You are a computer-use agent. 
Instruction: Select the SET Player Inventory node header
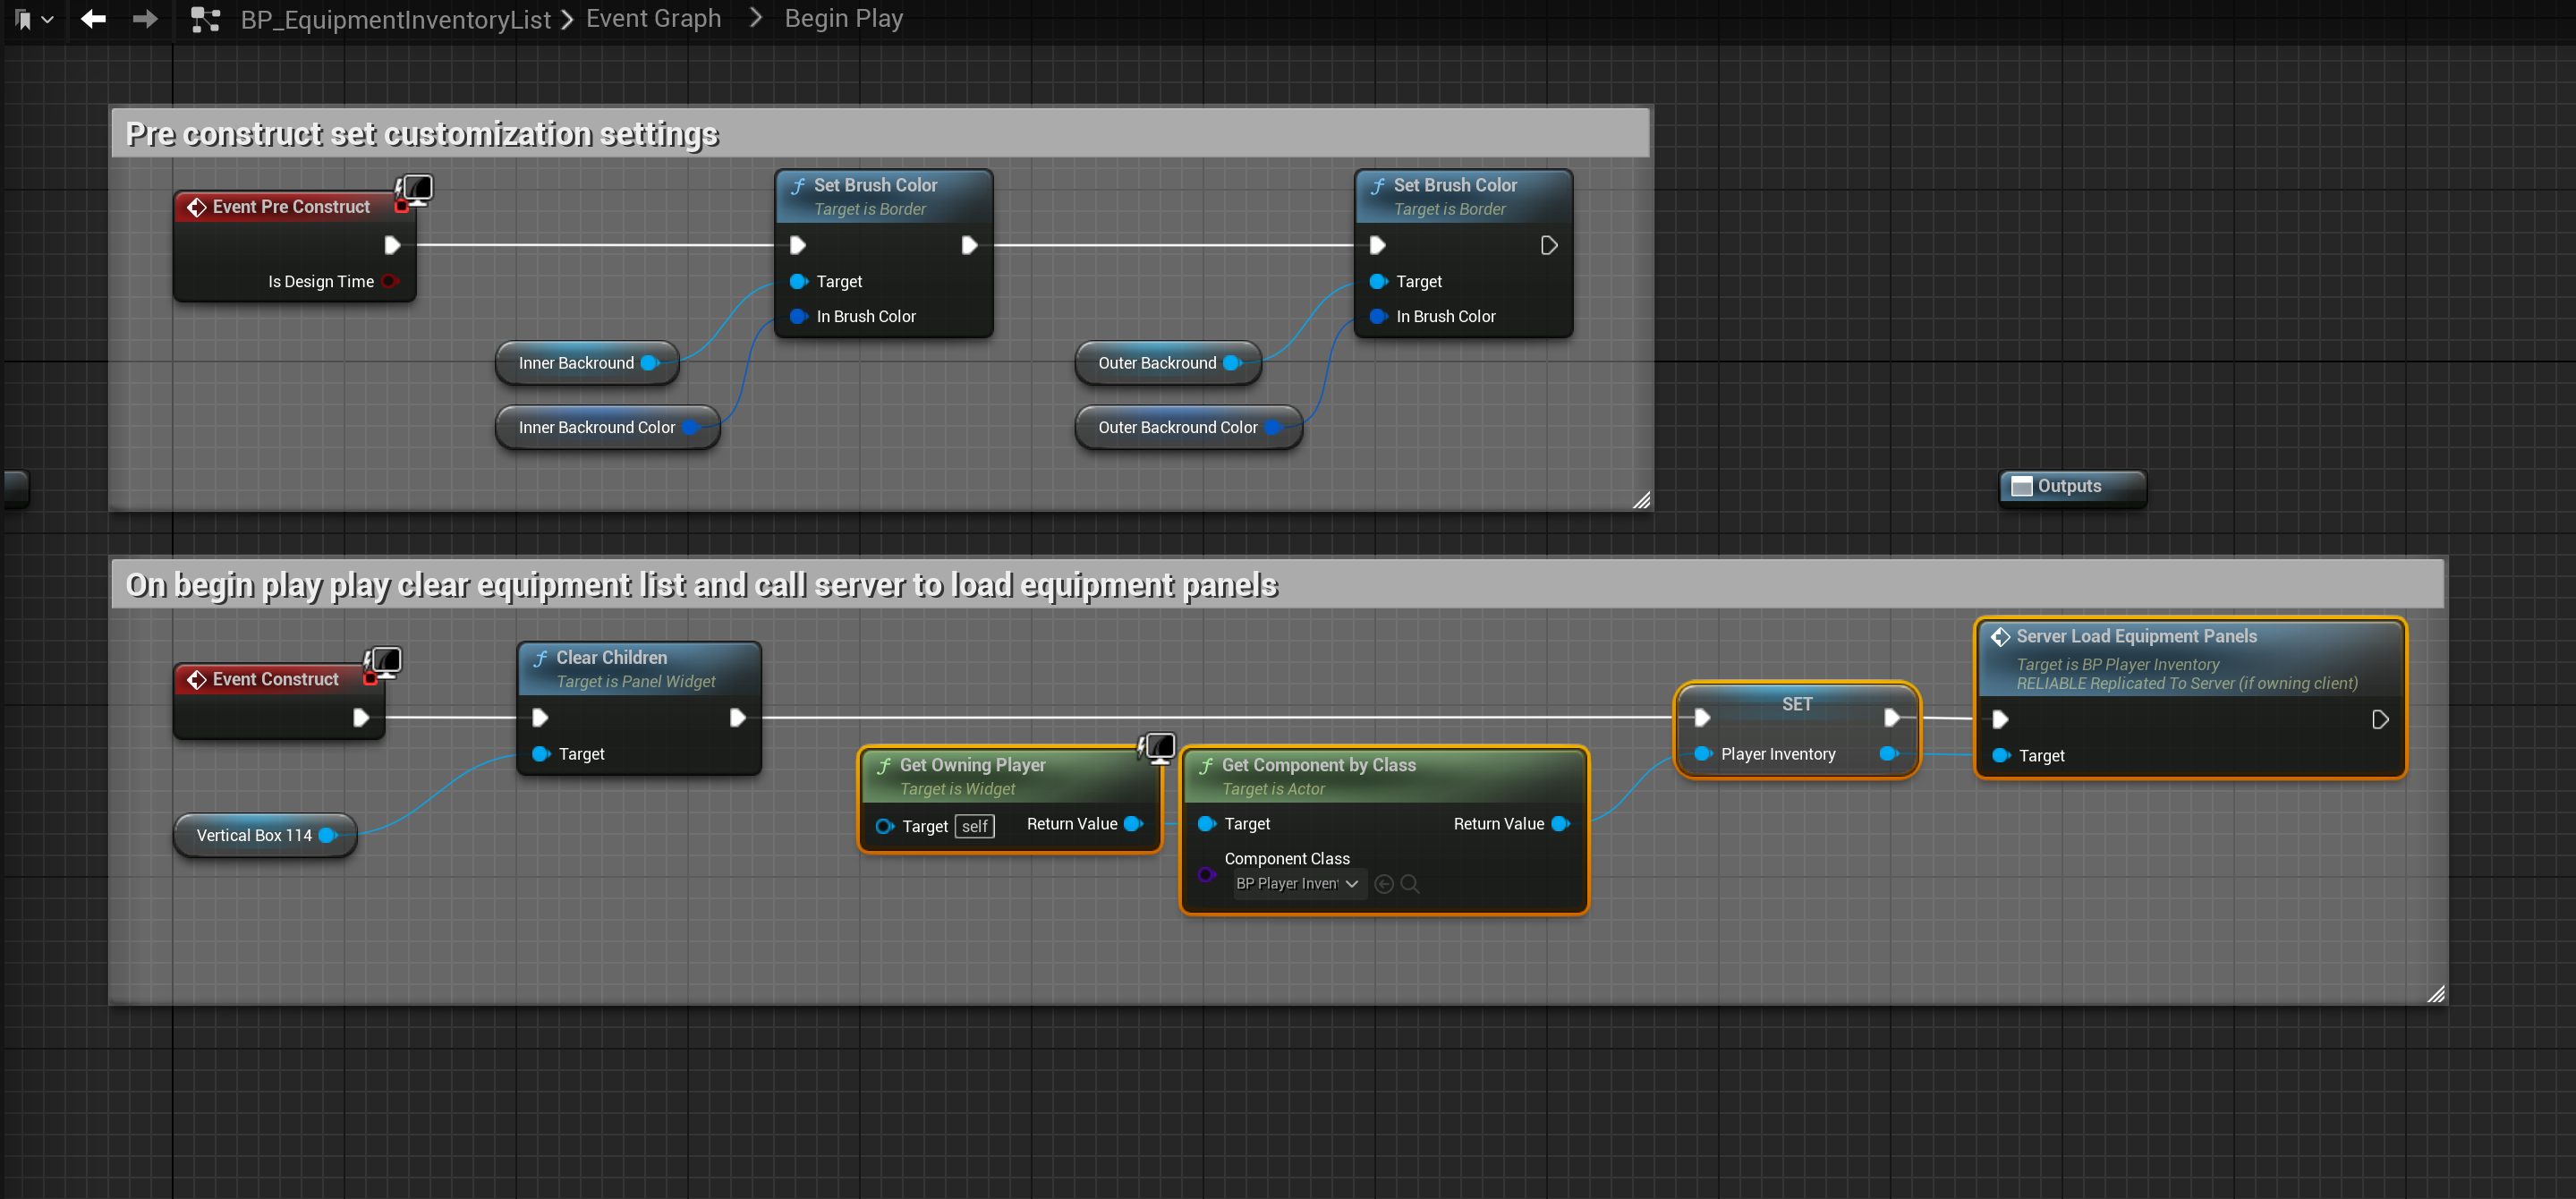(x=1796, y=704)
